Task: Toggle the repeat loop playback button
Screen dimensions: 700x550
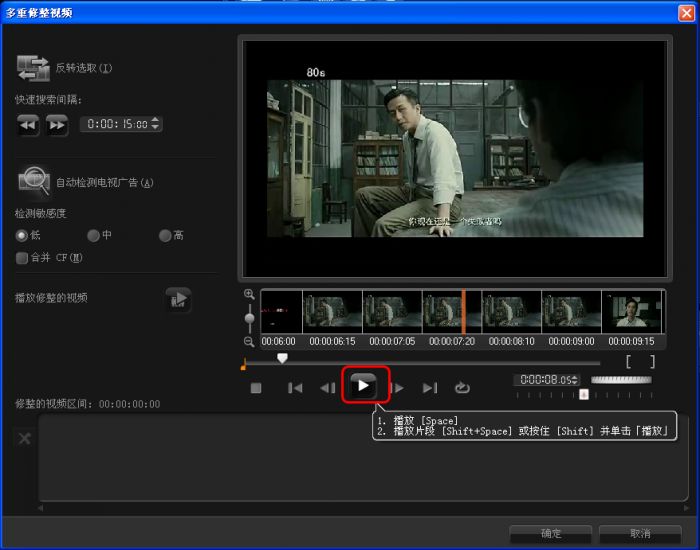Action: (462, 388)
